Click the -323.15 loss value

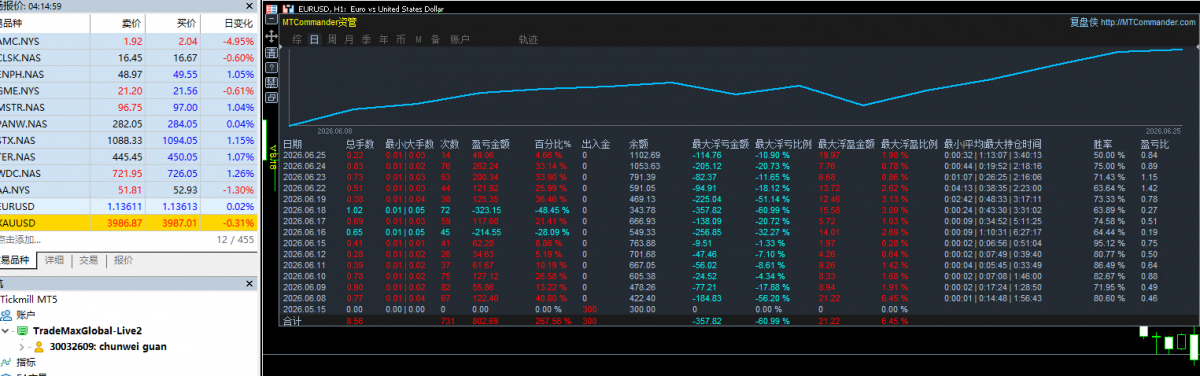(487, 209)
